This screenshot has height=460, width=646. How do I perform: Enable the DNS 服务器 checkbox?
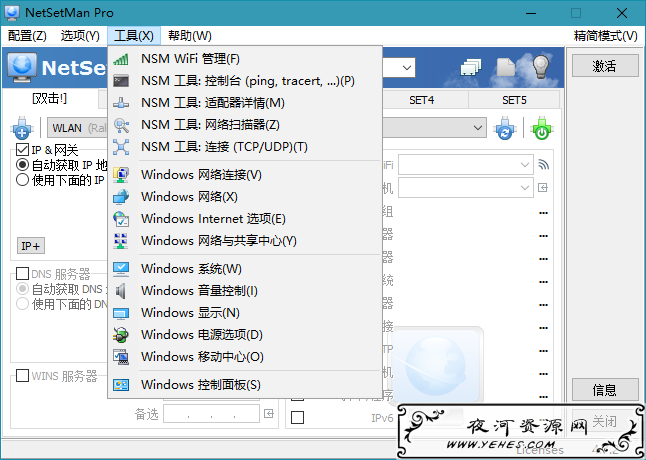22,273
